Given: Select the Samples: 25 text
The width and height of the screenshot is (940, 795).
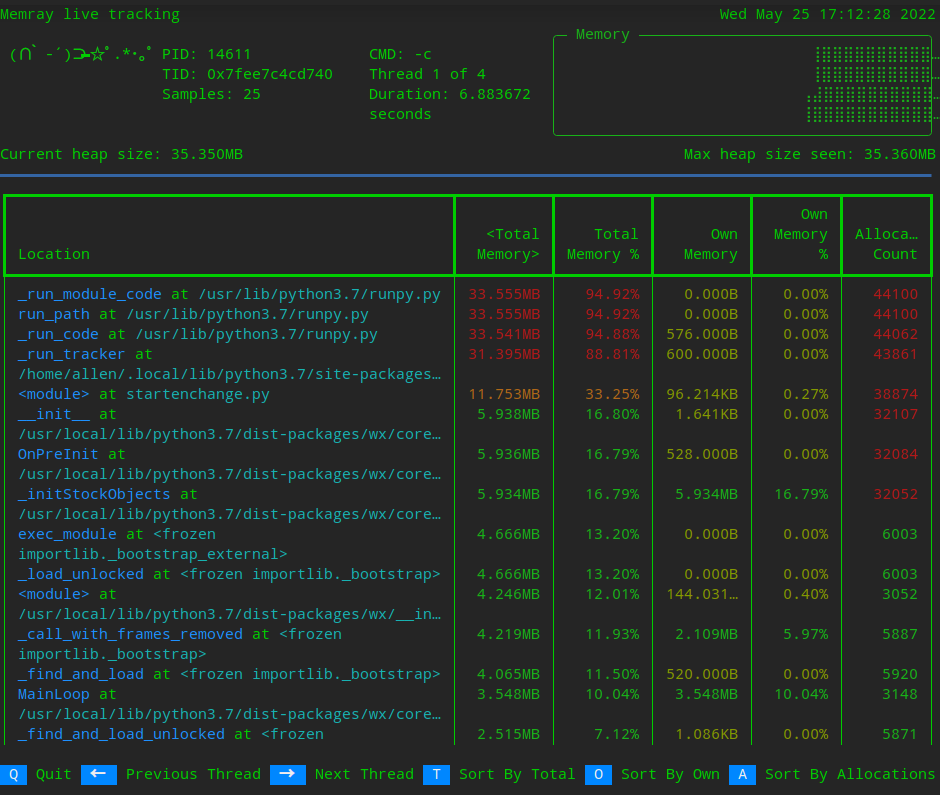Looking at the screenshot, I should coord(211,94).
